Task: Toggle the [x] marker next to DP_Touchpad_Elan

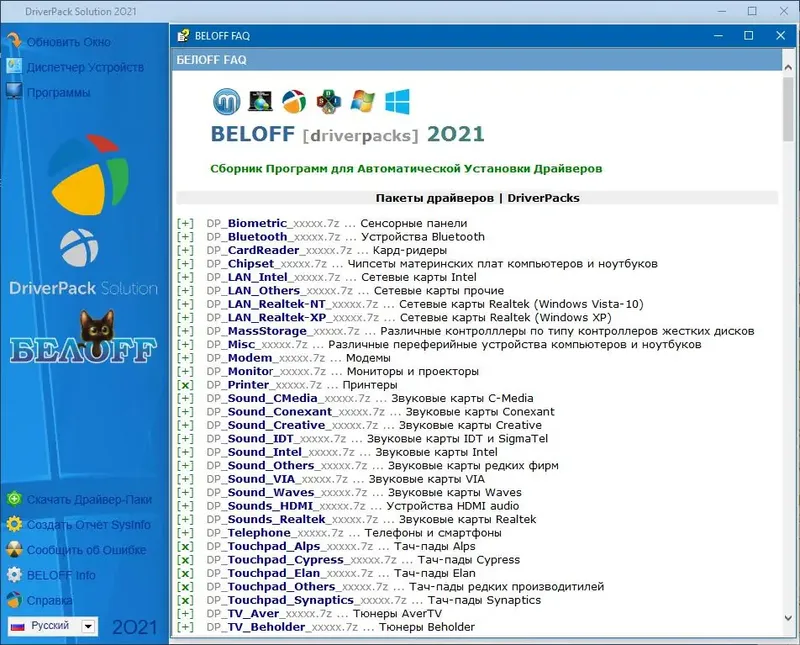Action: coord(185,574)
